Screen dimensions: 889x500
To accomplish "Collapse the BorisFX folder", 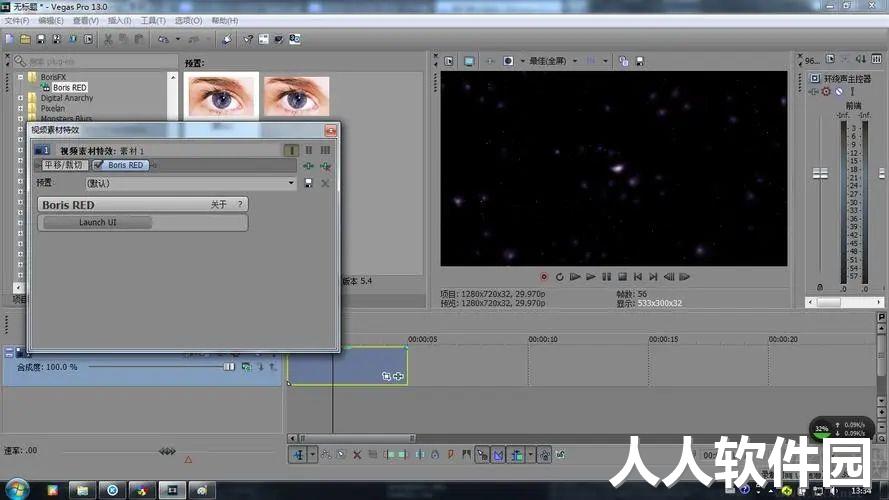I will pos(20,77).
